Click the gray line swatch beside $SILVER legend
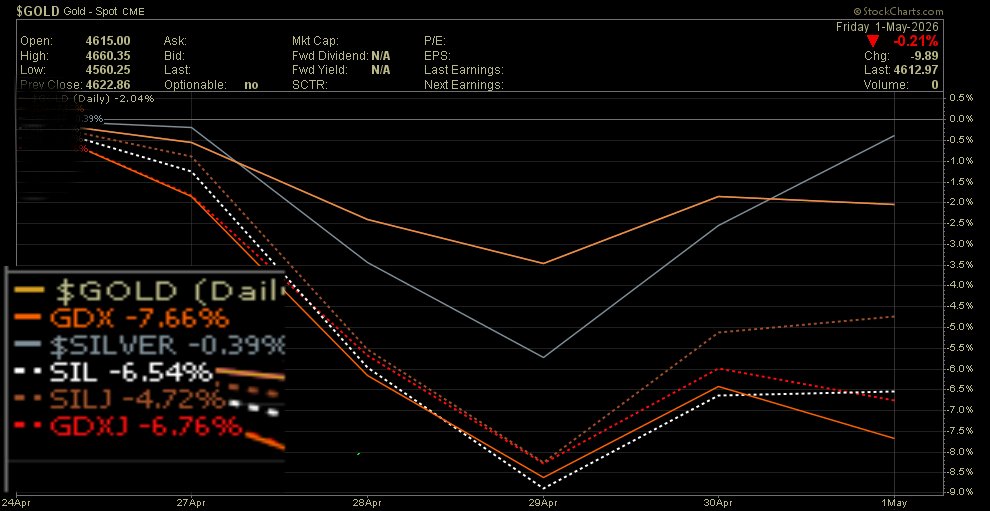This screenshot has height=511, width=990. [29, 346]
